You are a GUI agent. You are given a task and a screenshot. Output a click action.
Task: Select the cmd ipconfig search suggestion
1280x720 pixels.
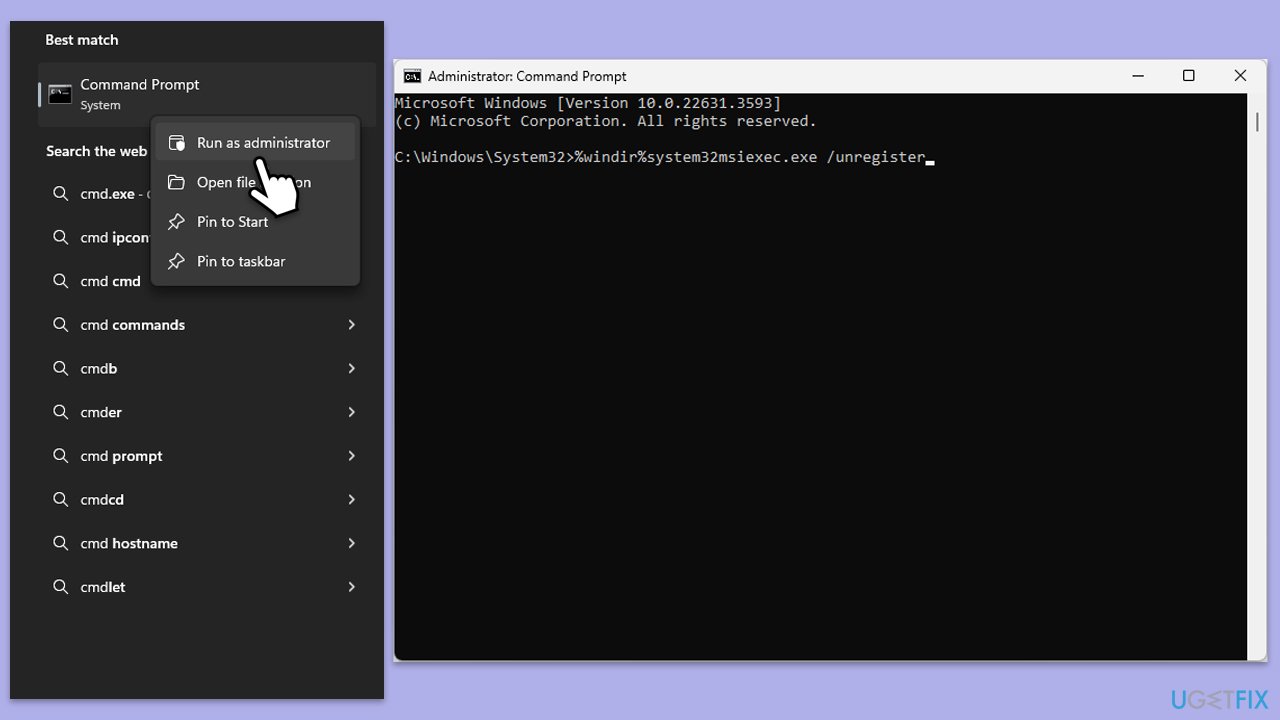pyautogui.click(x=114, y=238)
